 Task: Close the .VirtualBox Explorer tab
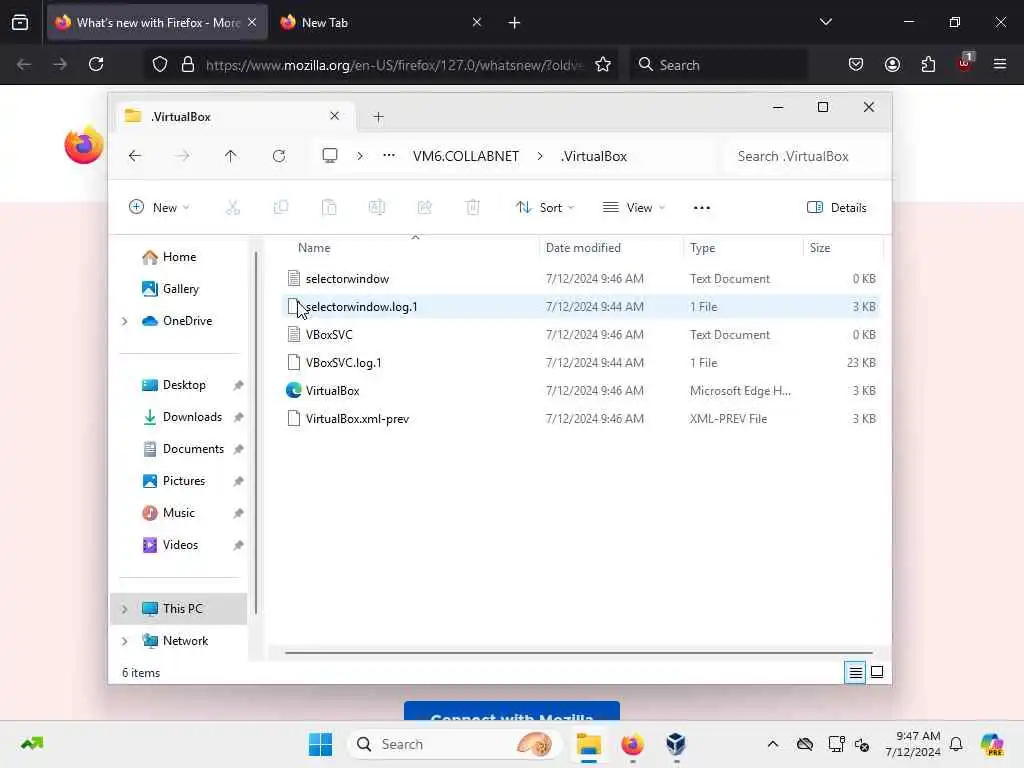(334, 116)
